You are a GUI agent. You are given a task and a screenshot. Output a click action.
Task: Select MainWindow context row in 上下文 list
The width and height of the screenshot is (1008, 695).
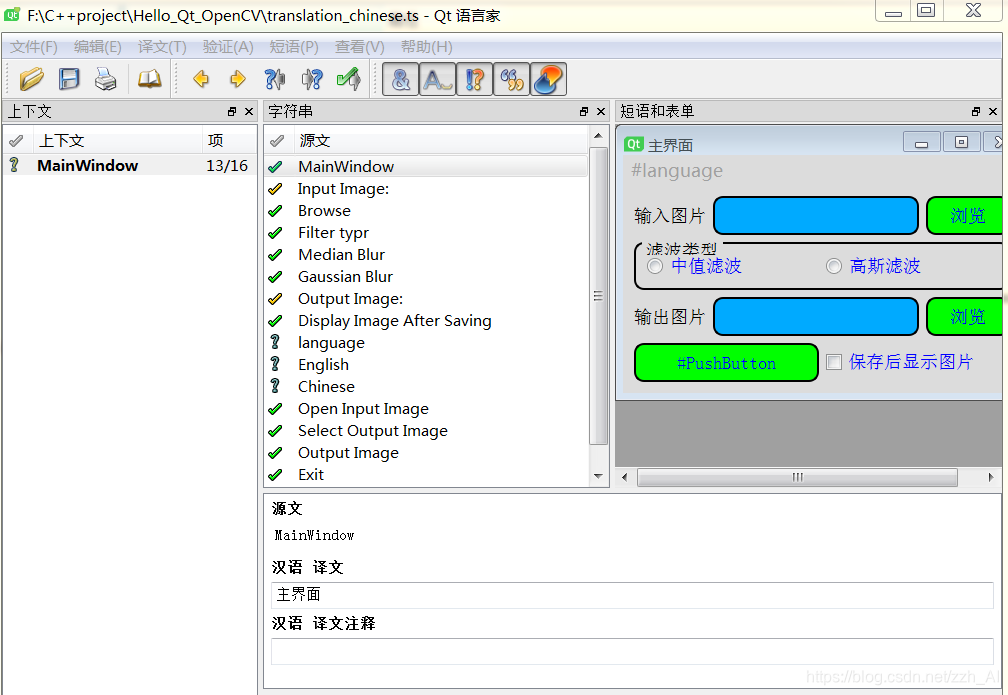[129, 166]
